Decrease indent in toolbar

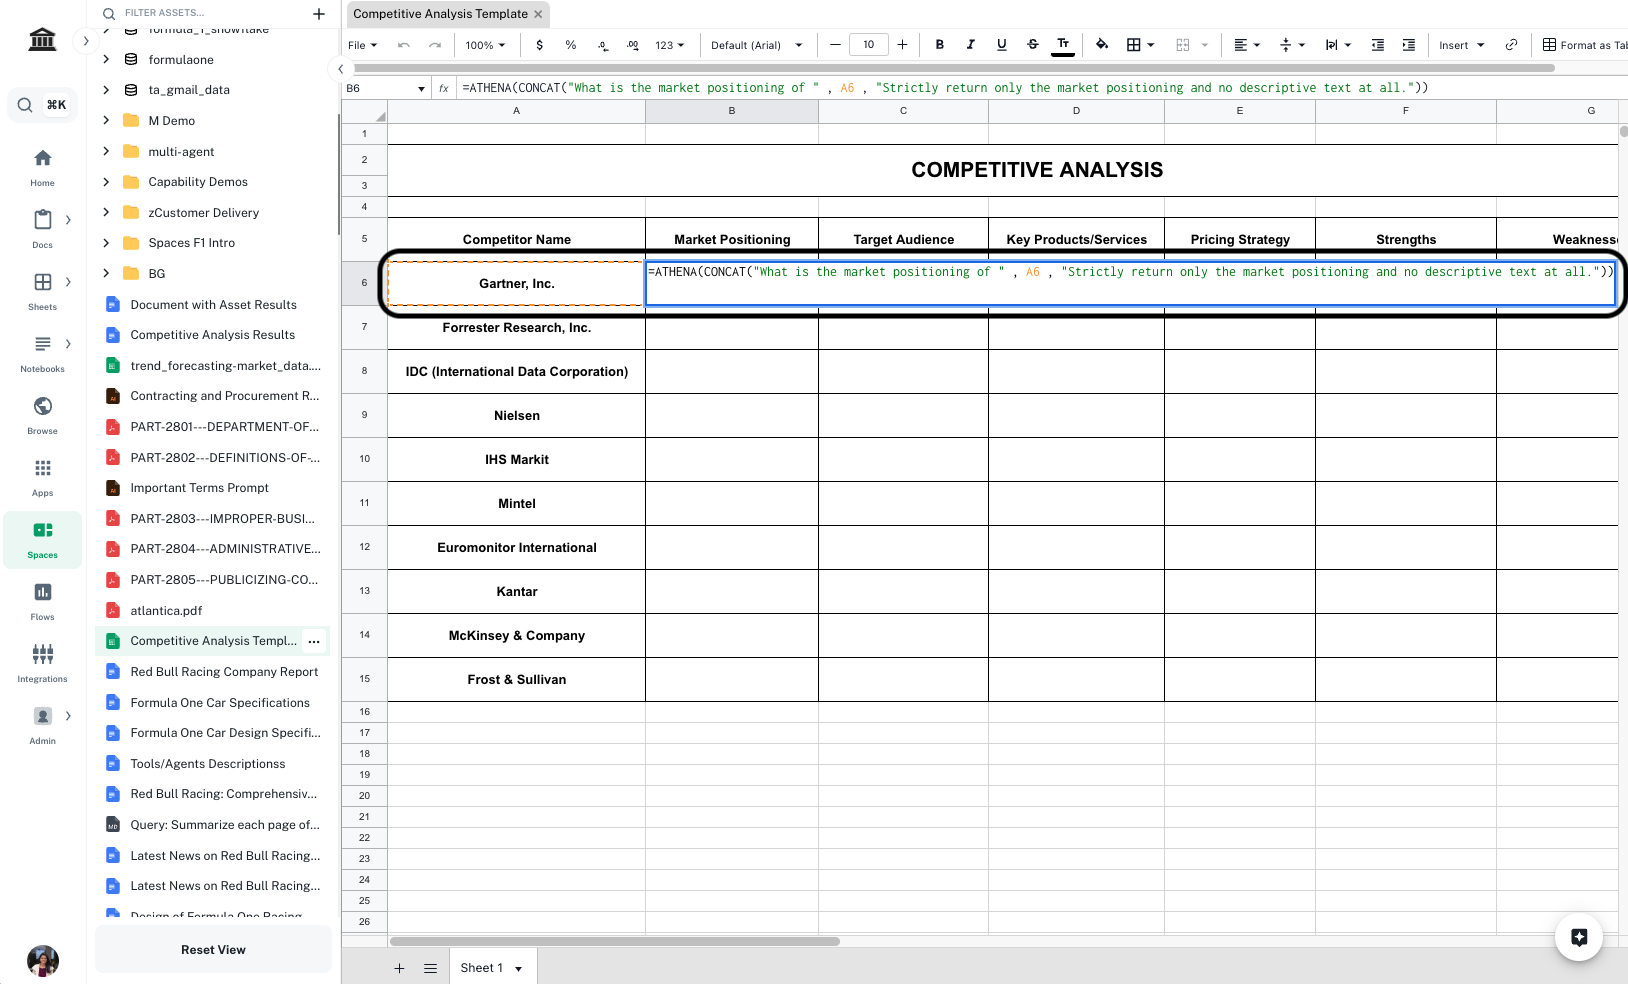tap(1378, 45)
